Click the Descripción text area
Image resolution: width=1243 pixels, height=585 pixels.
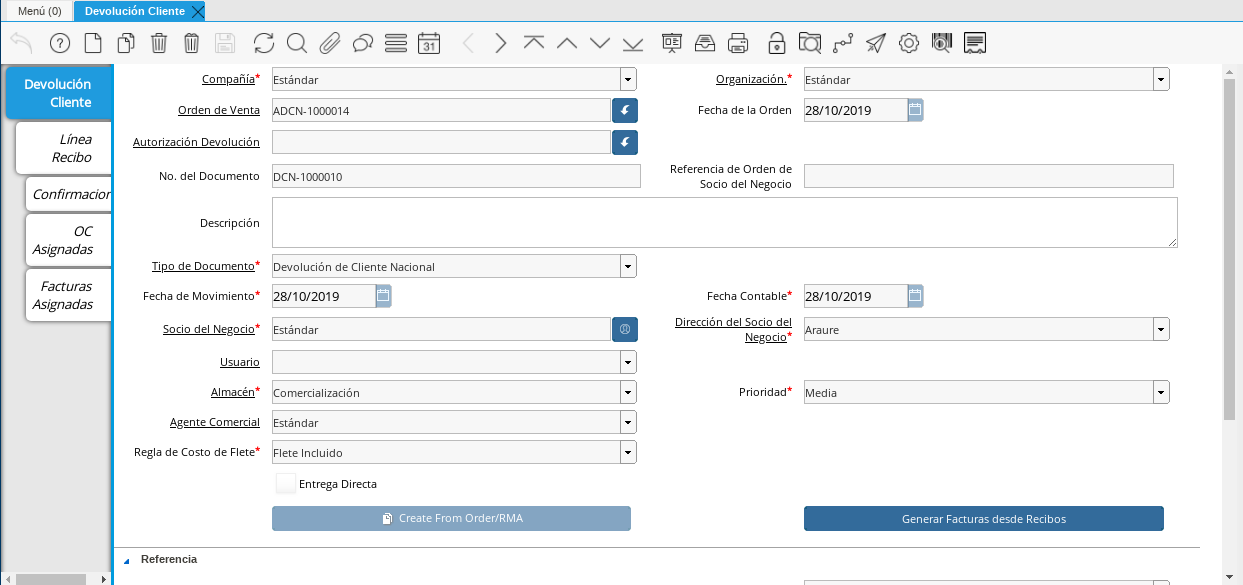[x=724, y=222]
